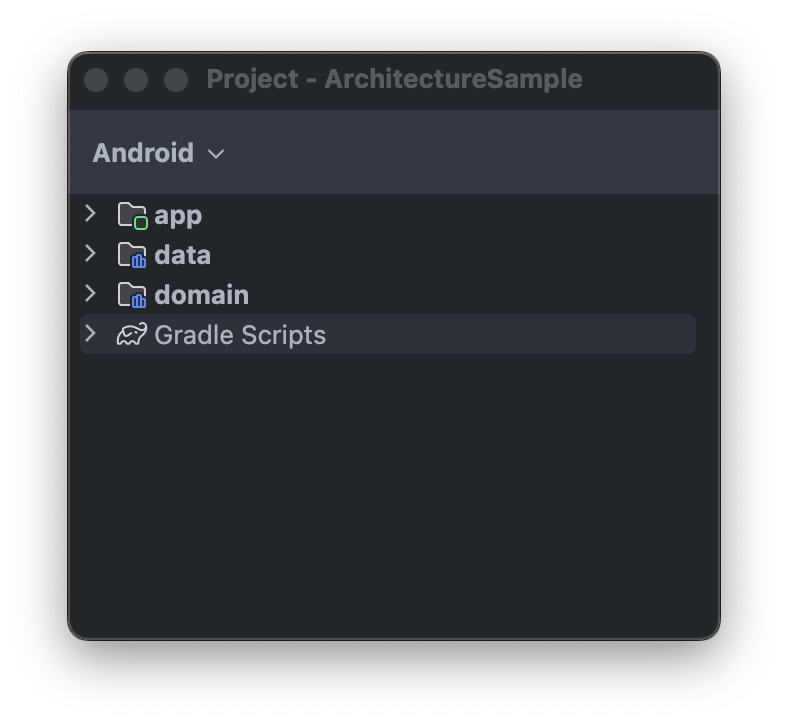Click the Project - ArchitectureSample title text
The width and height of the screenshot is (788, 724).
pos(395,79)
